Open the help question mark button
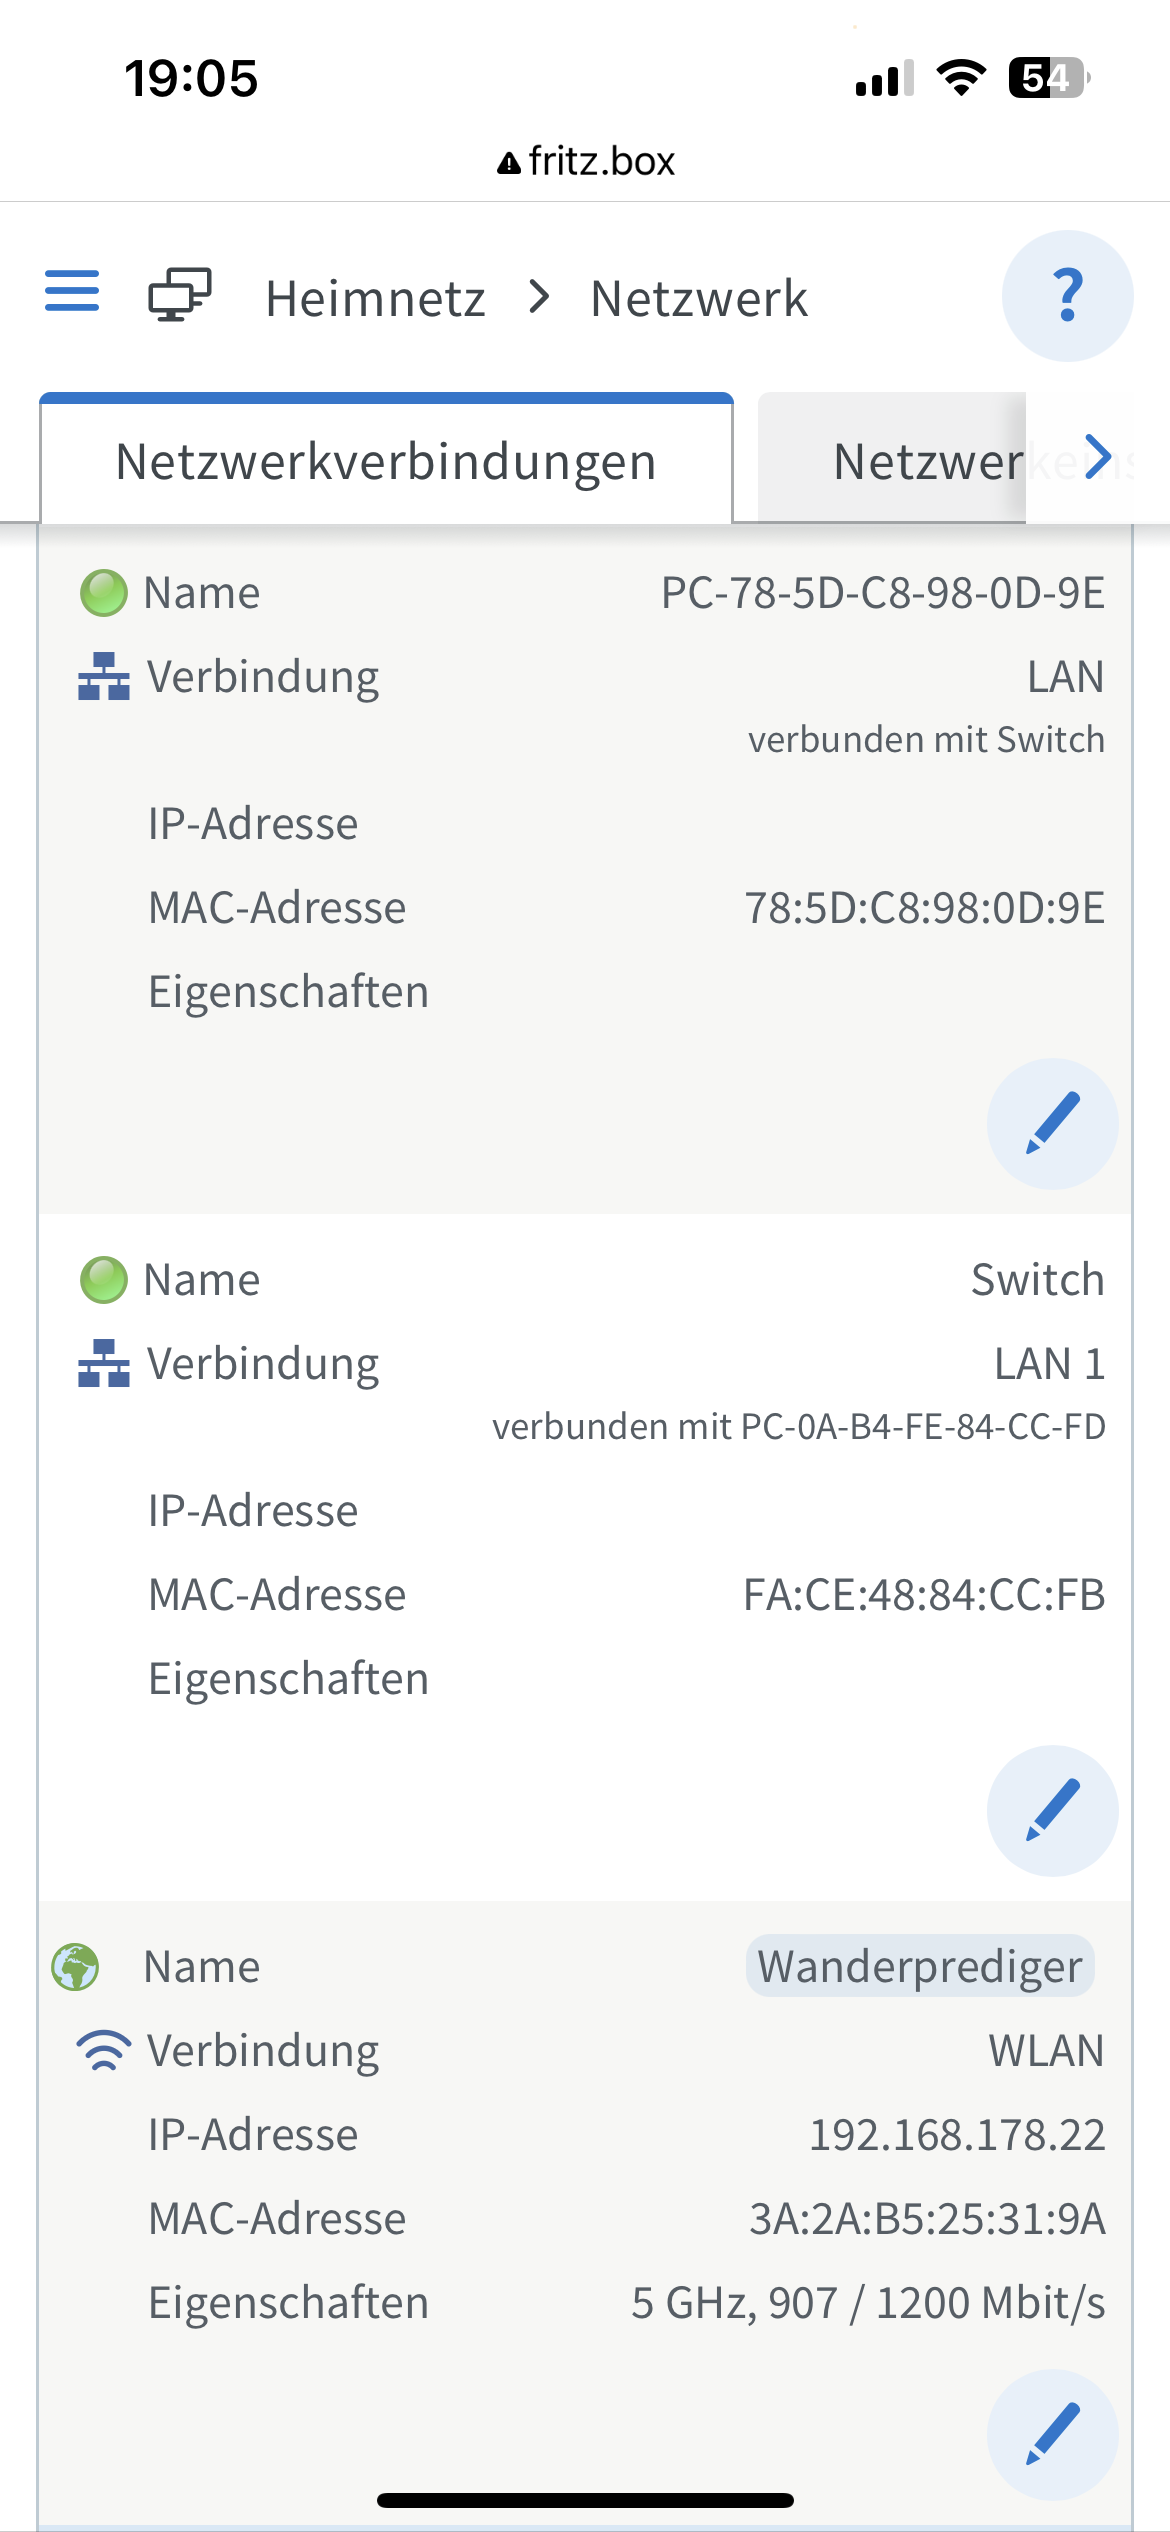The image size is (1170, 2532). tap(1067, 296)
